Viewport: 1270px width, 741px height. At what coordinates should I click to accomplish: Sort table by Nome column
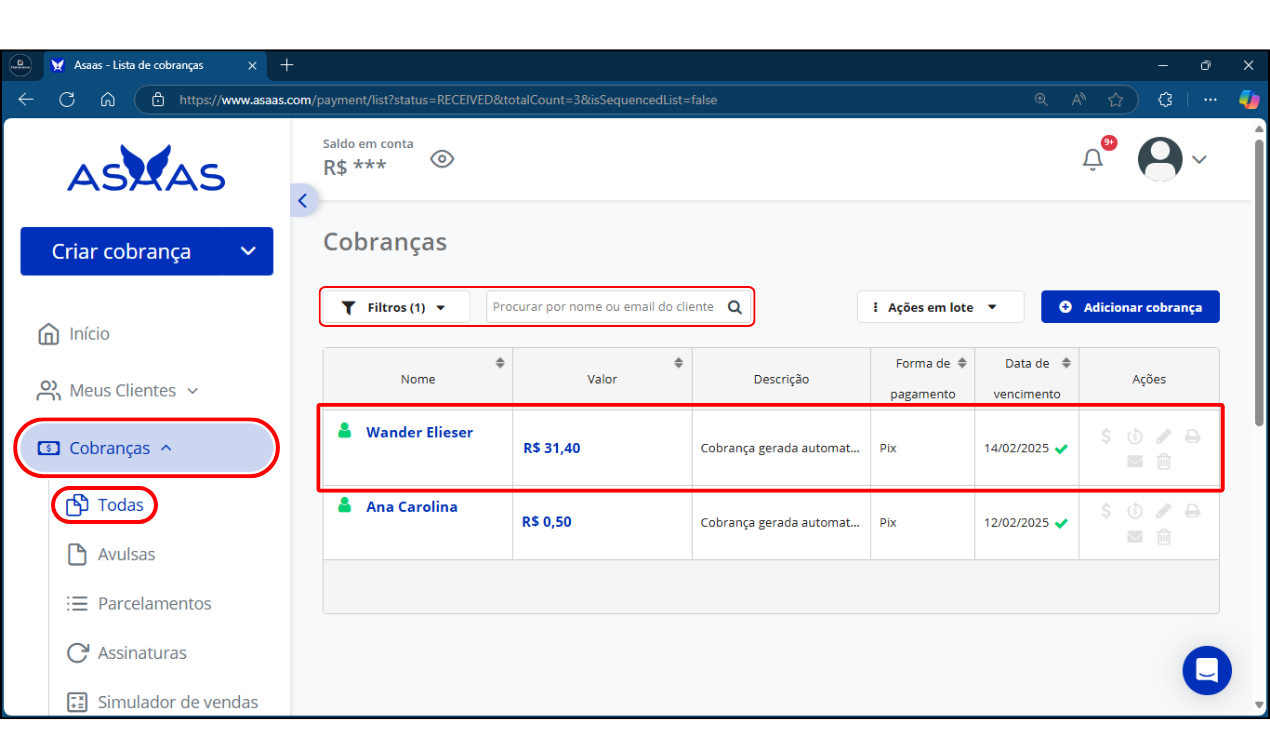[500, 363]
